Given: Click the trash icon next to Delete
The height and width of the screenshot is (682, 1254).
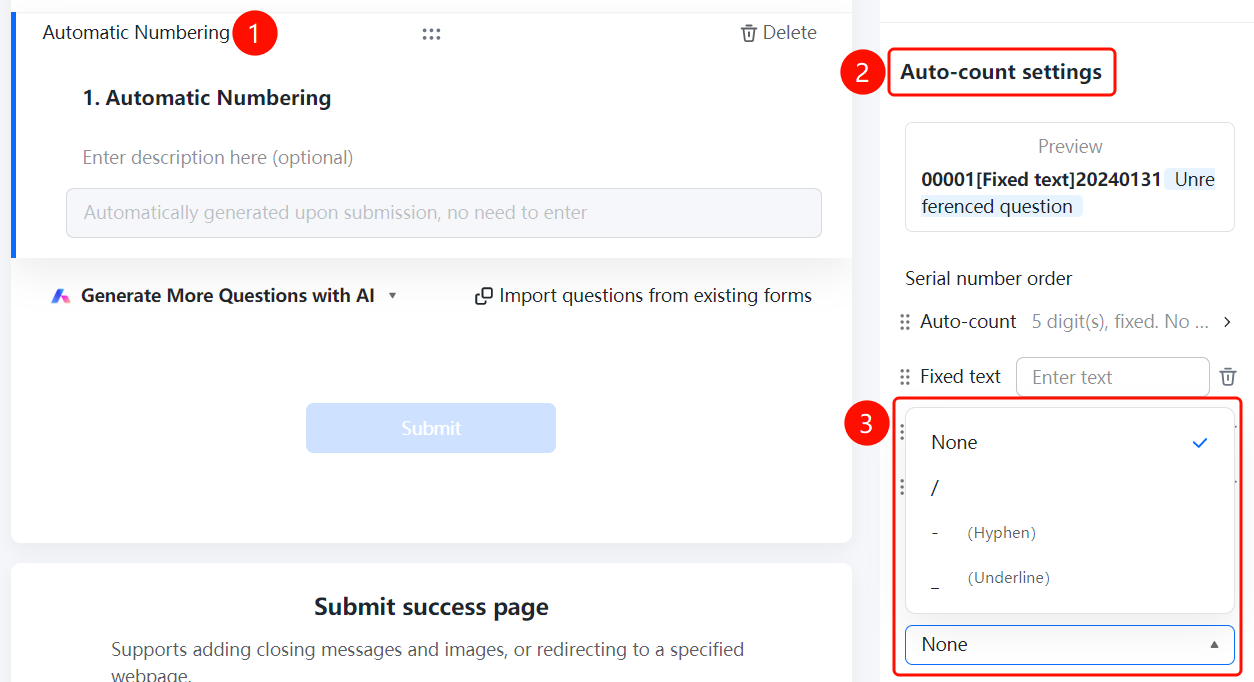Looking at the screenshot, I should coord(748,33).
